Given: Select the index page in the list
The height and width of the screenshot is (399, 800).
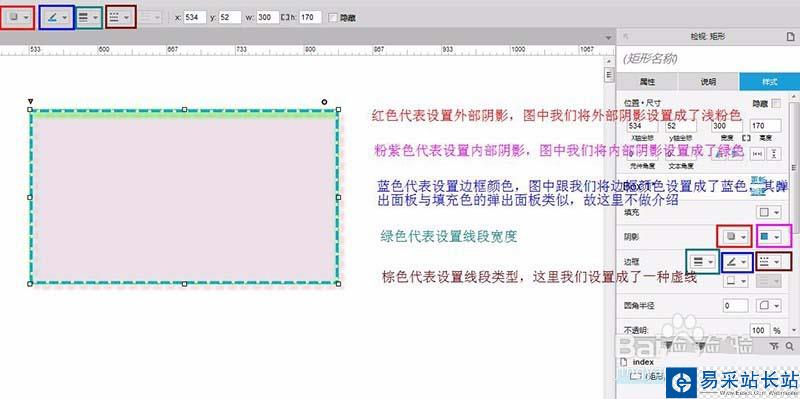Looking at the screenshot, I should tap(644, 362).
